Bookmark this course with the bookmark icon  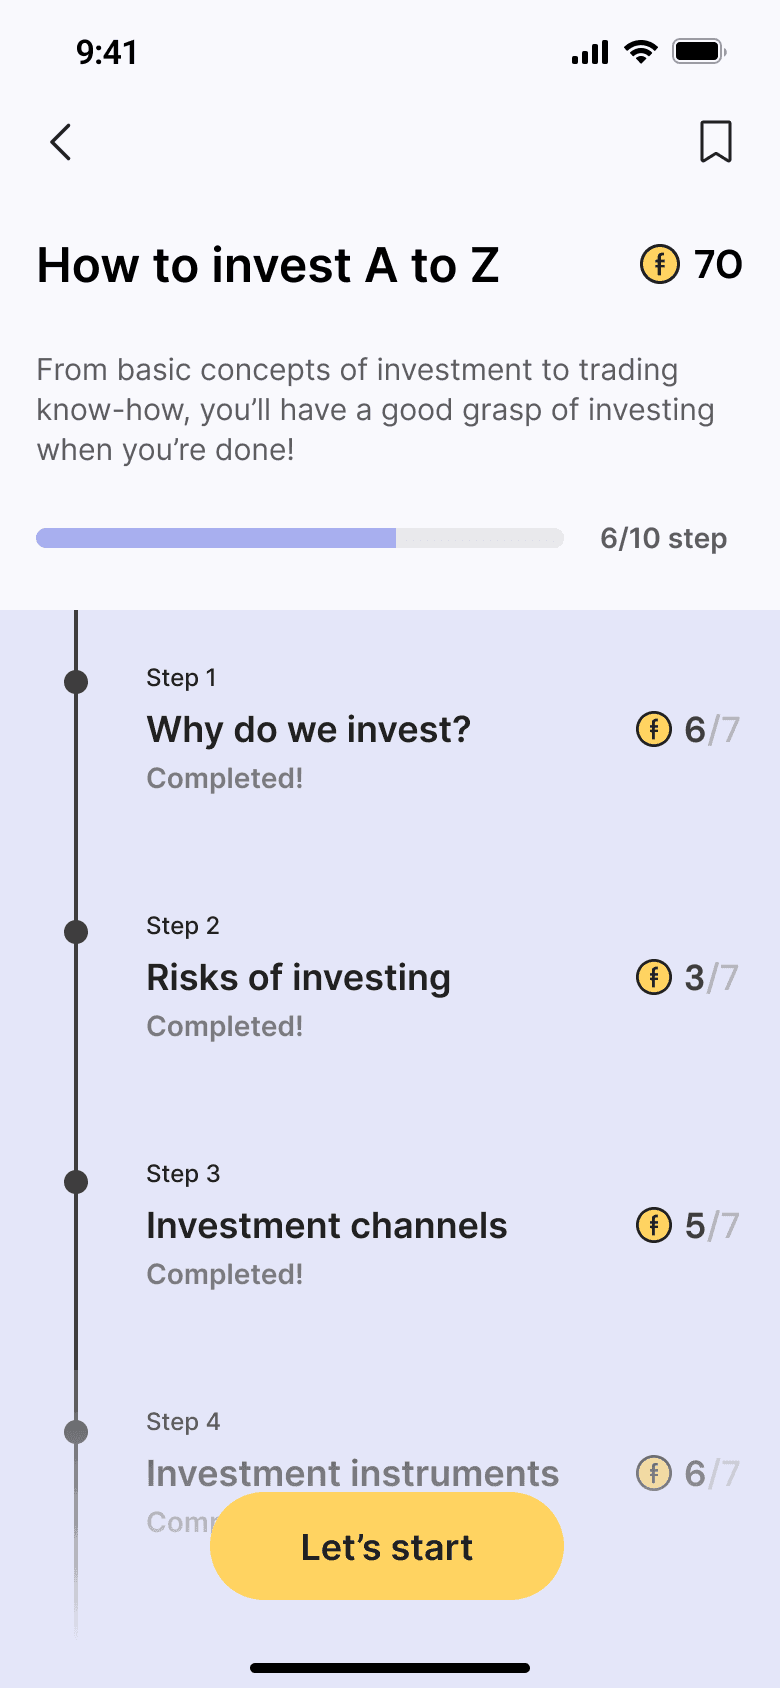coord(715,141)
